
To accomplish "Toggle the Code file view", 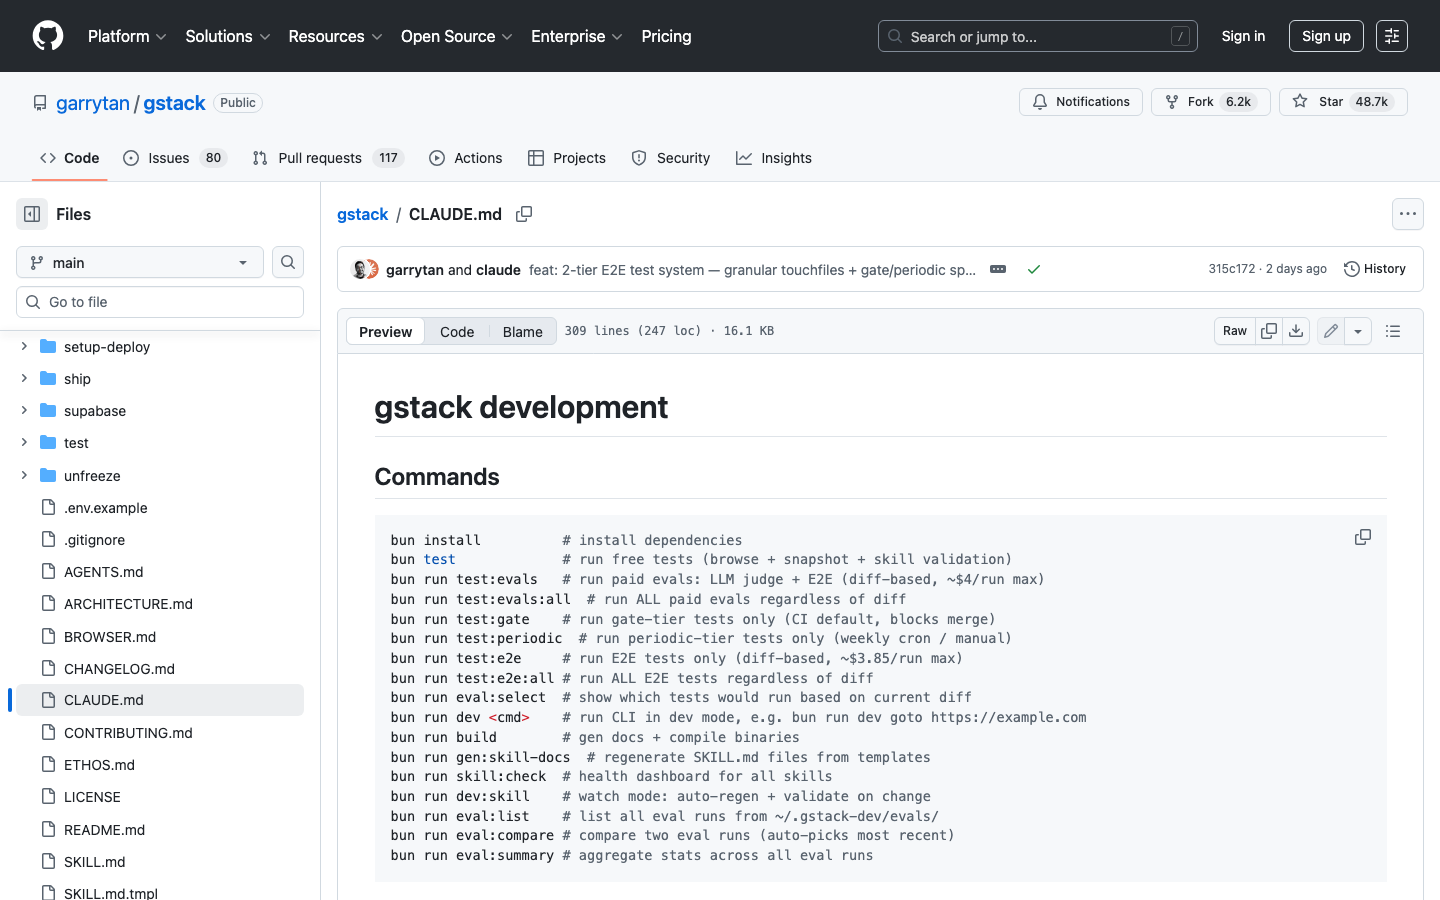I will 457,331.
